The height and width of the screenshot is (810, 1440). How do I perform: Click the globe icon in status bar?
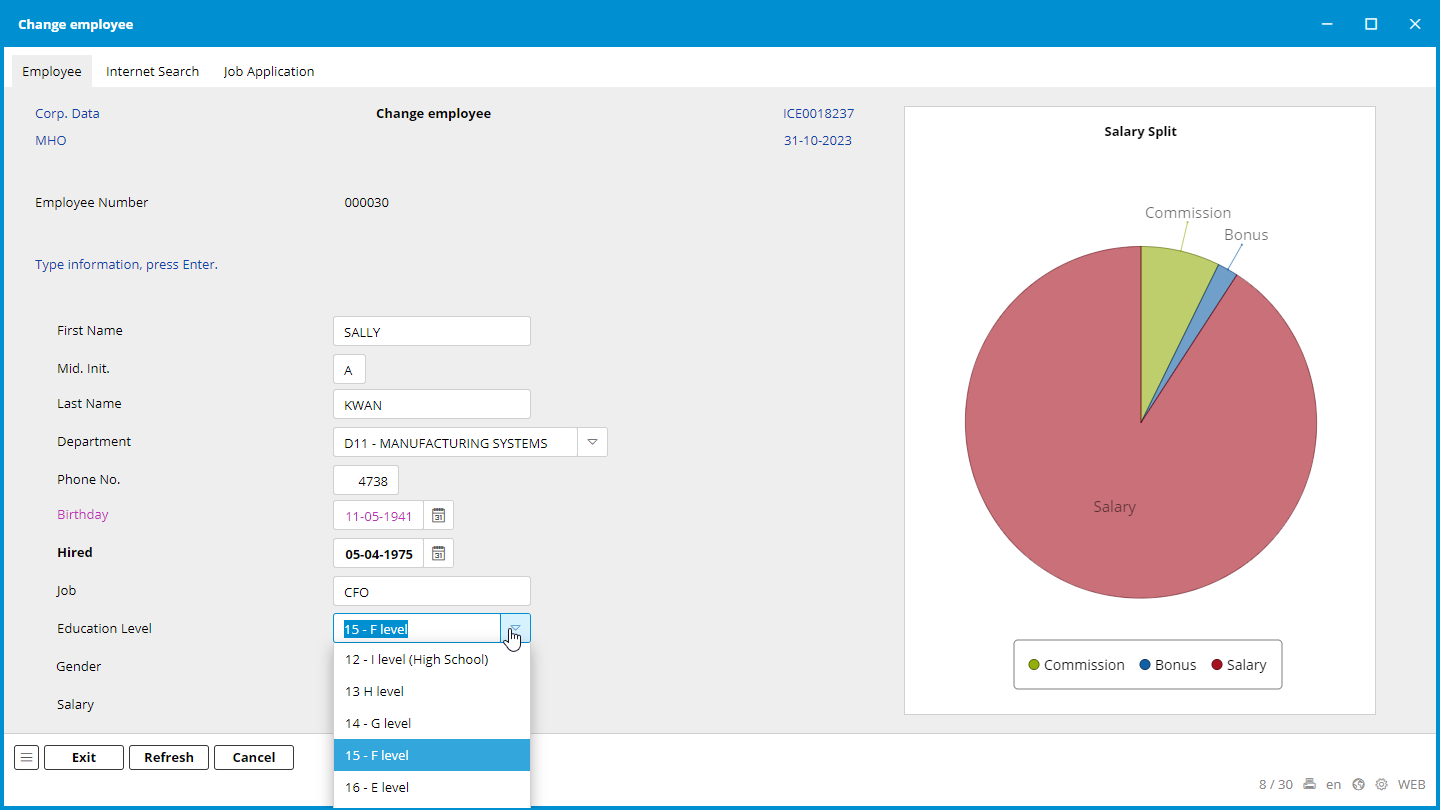[x=1358, y=785]
